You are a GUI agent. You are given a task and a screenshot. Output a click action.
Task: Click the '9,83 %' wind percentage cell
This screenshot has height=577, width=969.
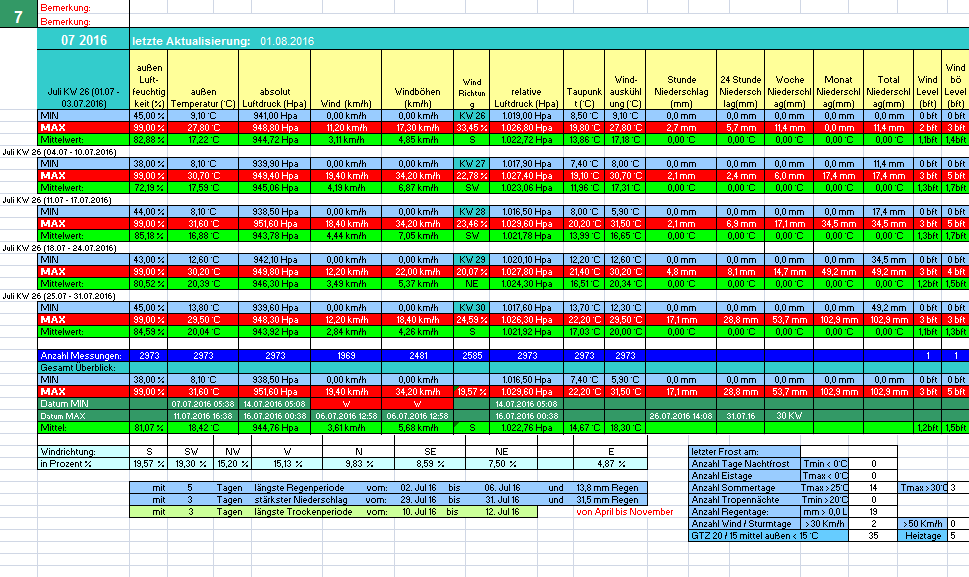tap(358, 464)
